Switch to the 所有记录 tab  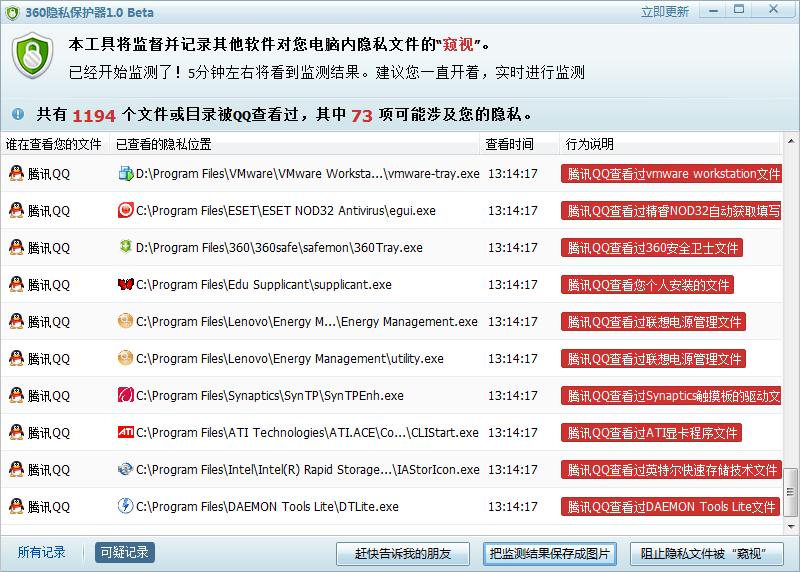point(41,552)
